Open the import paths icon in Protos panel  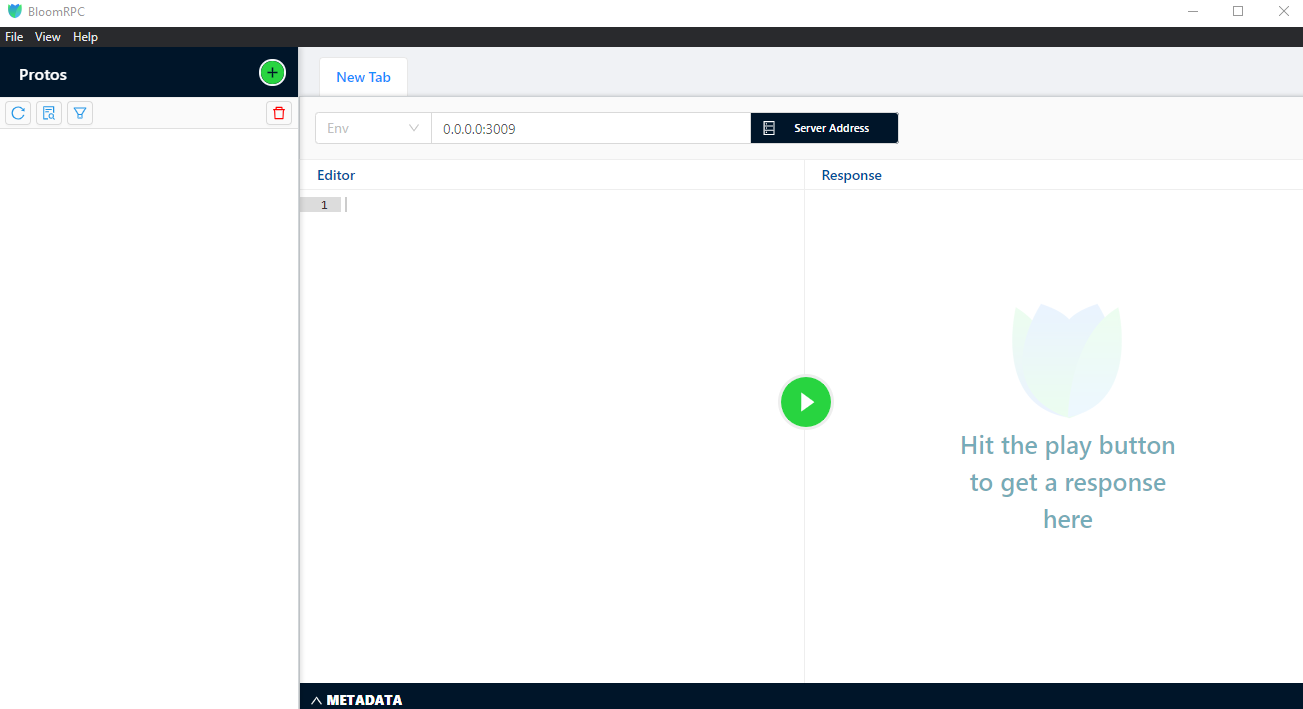48,112
